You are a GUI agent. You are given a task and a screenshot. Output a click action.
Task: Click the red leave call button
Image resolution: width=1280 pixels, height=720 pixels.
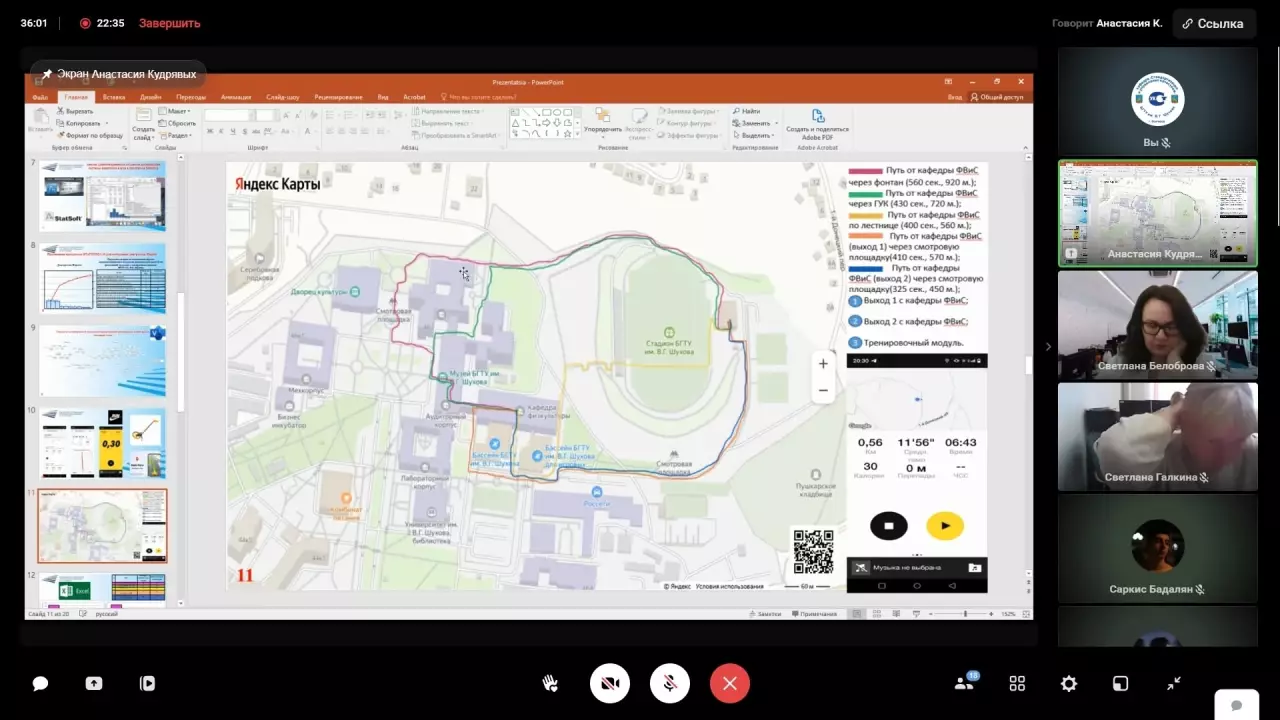coord(730,684)
